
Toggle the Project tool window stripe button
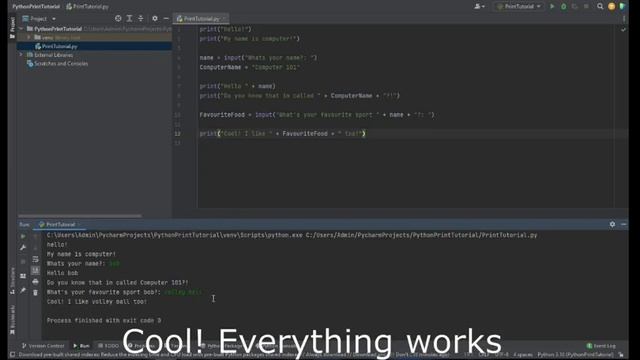(12, 28)
